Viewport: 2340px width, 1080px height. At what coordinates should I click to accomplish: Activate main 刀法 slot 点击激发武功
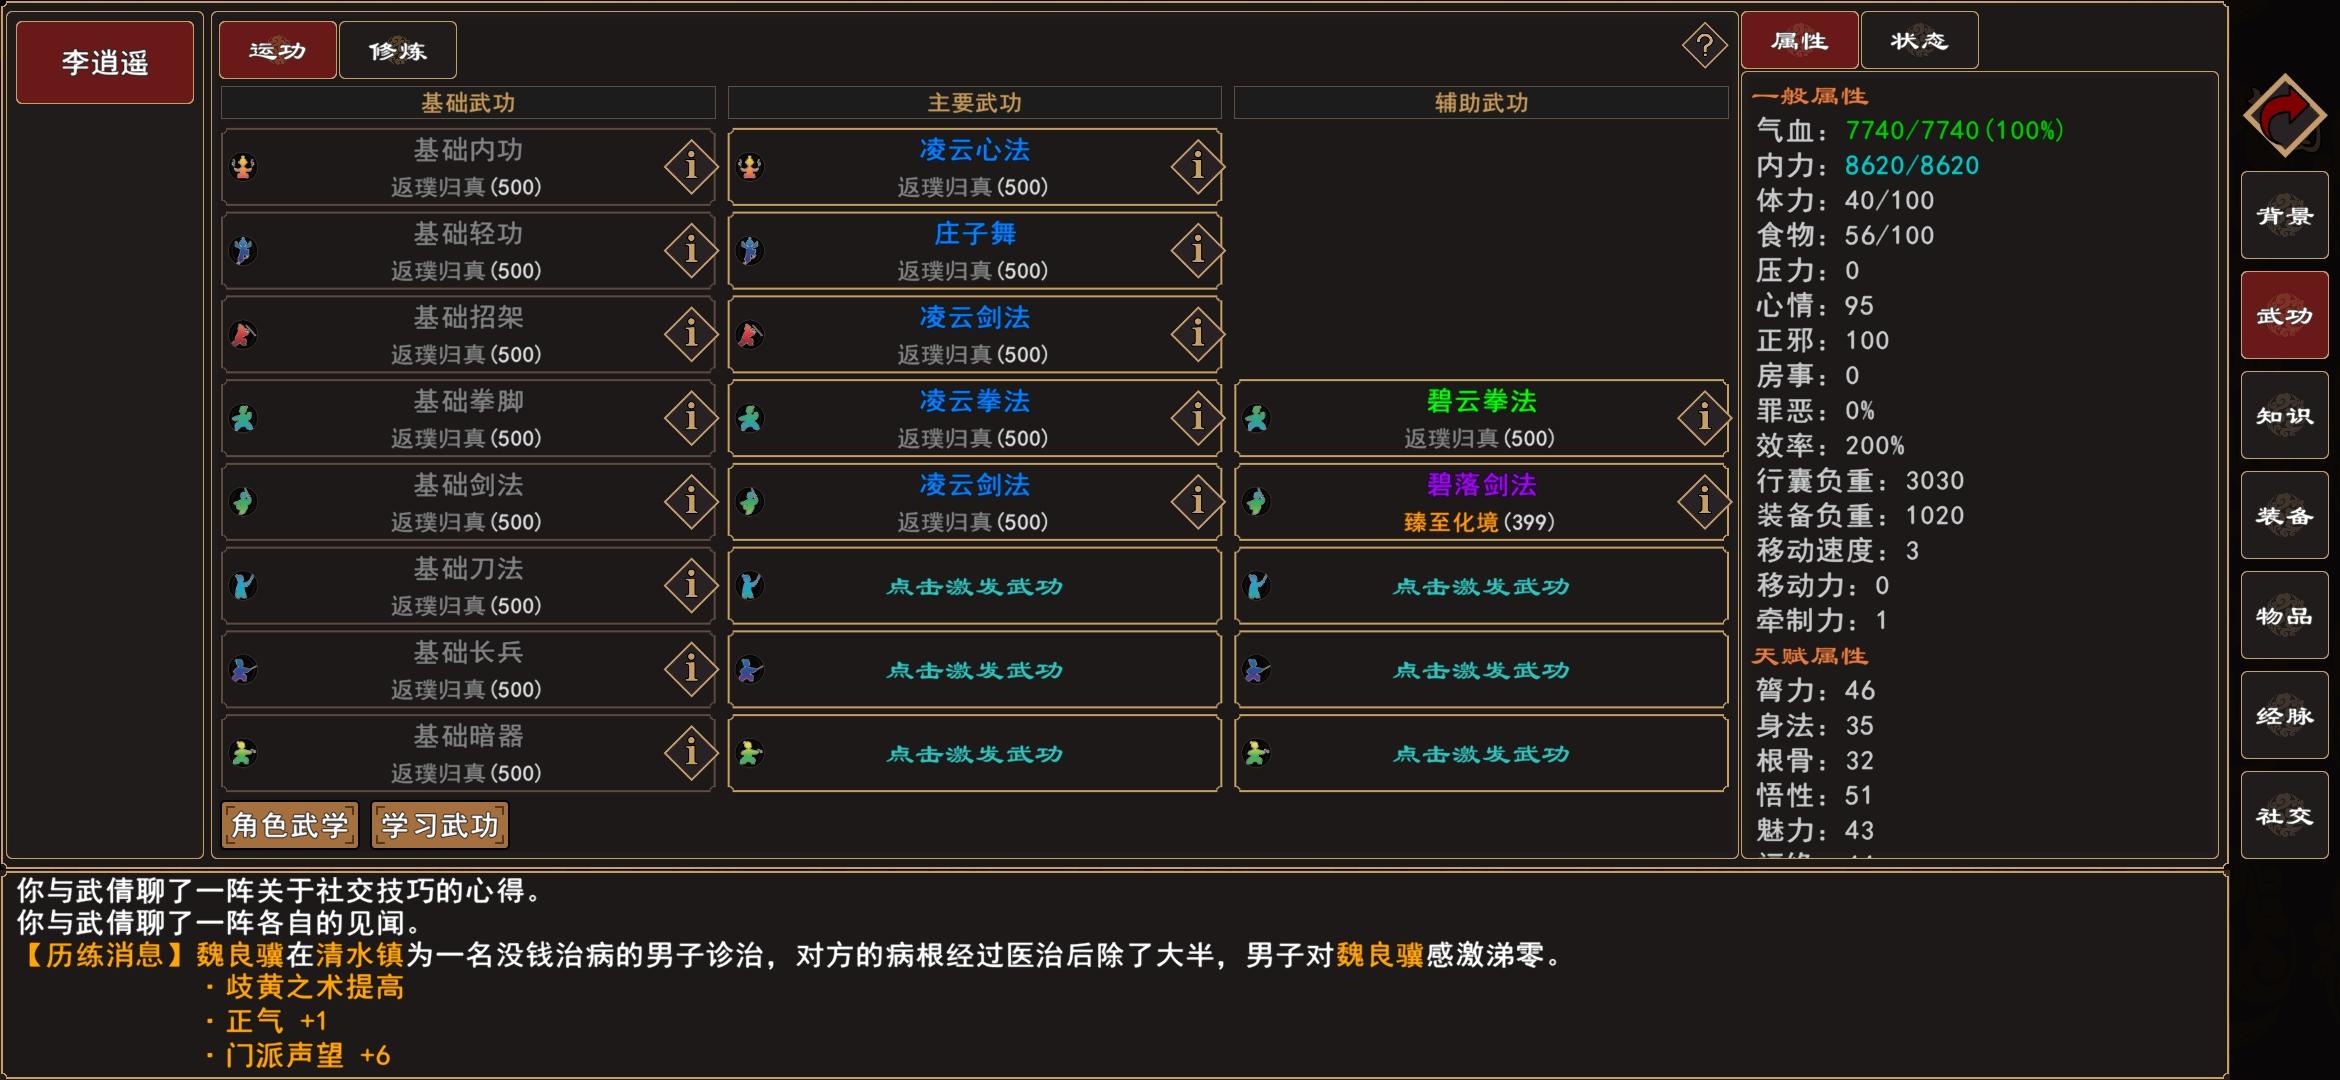(x=974, y=586)
